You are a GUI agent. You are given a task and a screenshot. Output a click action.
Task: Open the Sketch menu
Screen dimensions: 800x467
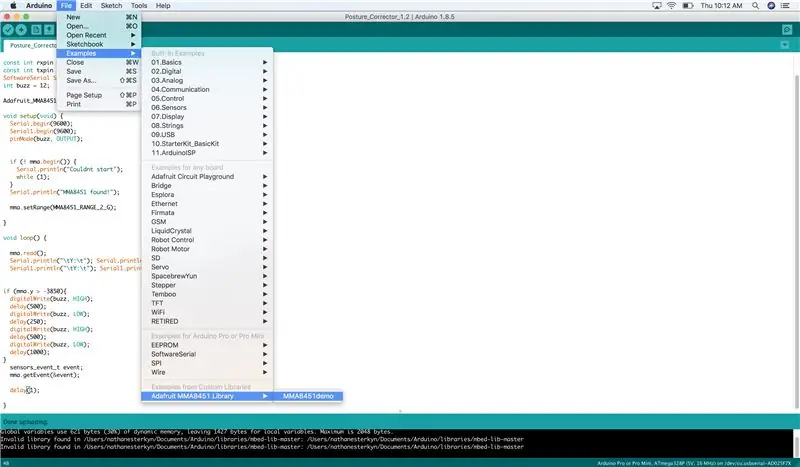[111, 6]
